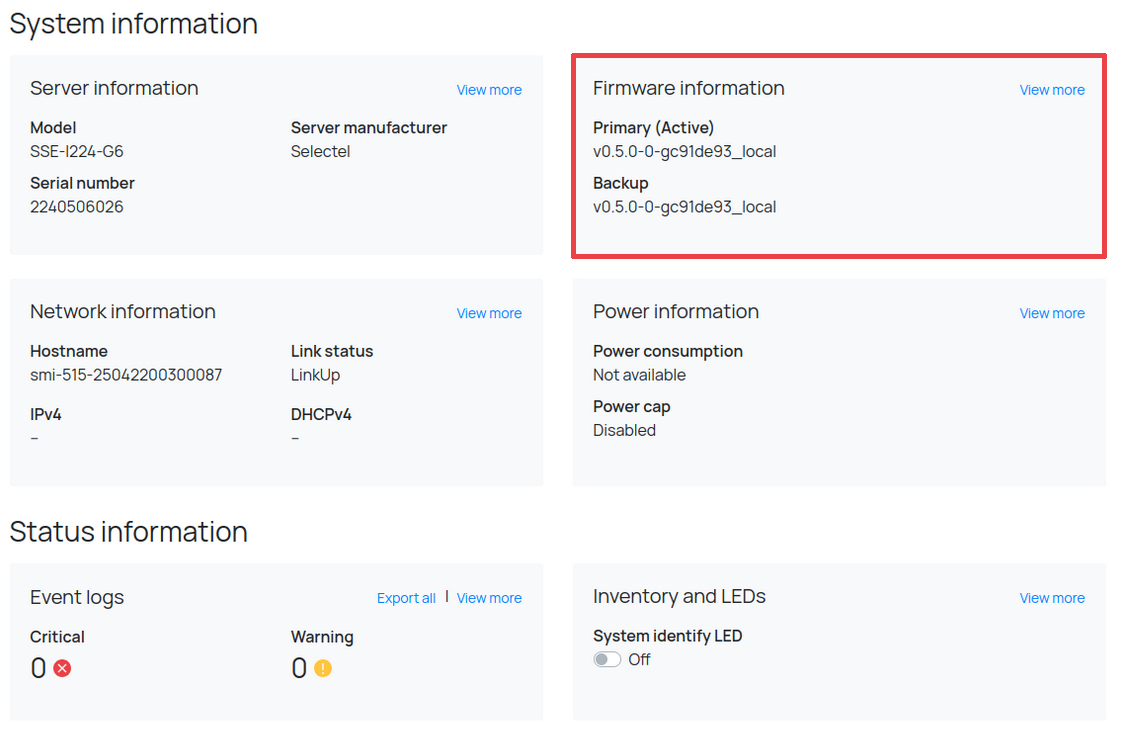Open View more for Inventory and LEDs
This screenshot has height=748, width=1137.
1051,598
